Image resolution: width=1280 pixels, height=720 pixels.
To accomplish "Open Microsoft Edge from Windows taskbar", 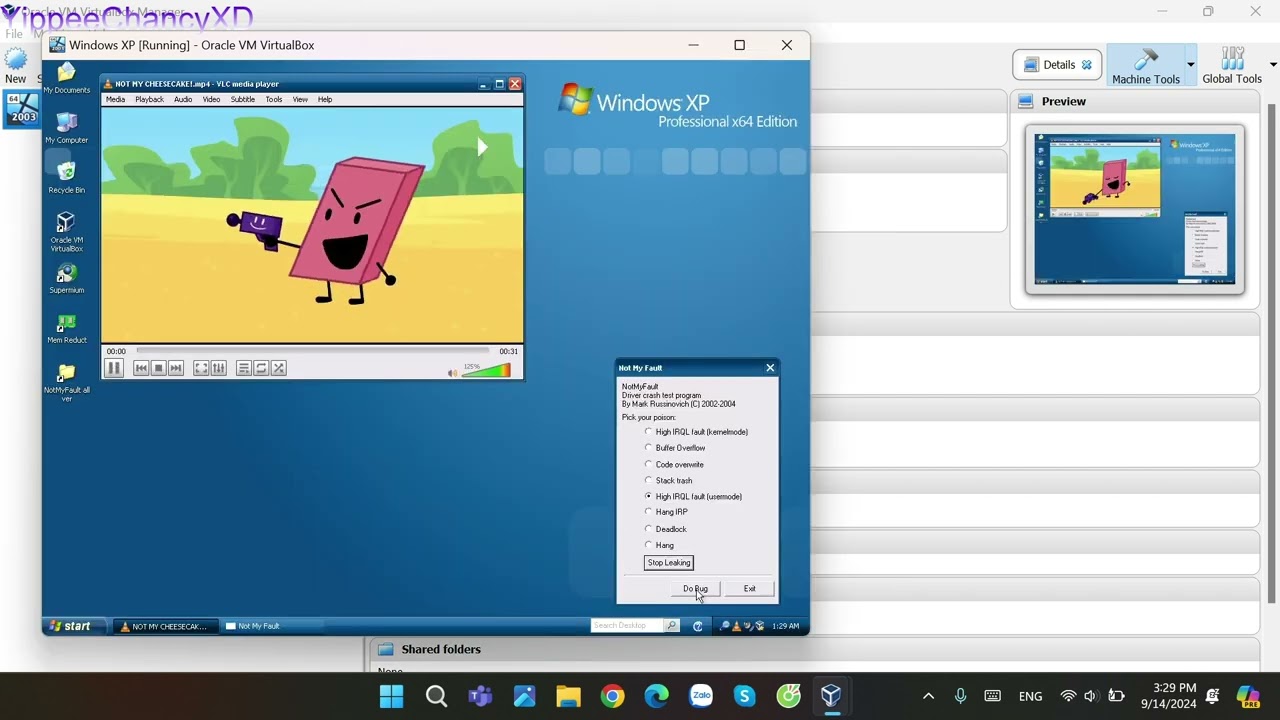I will [x=656, y=696].
